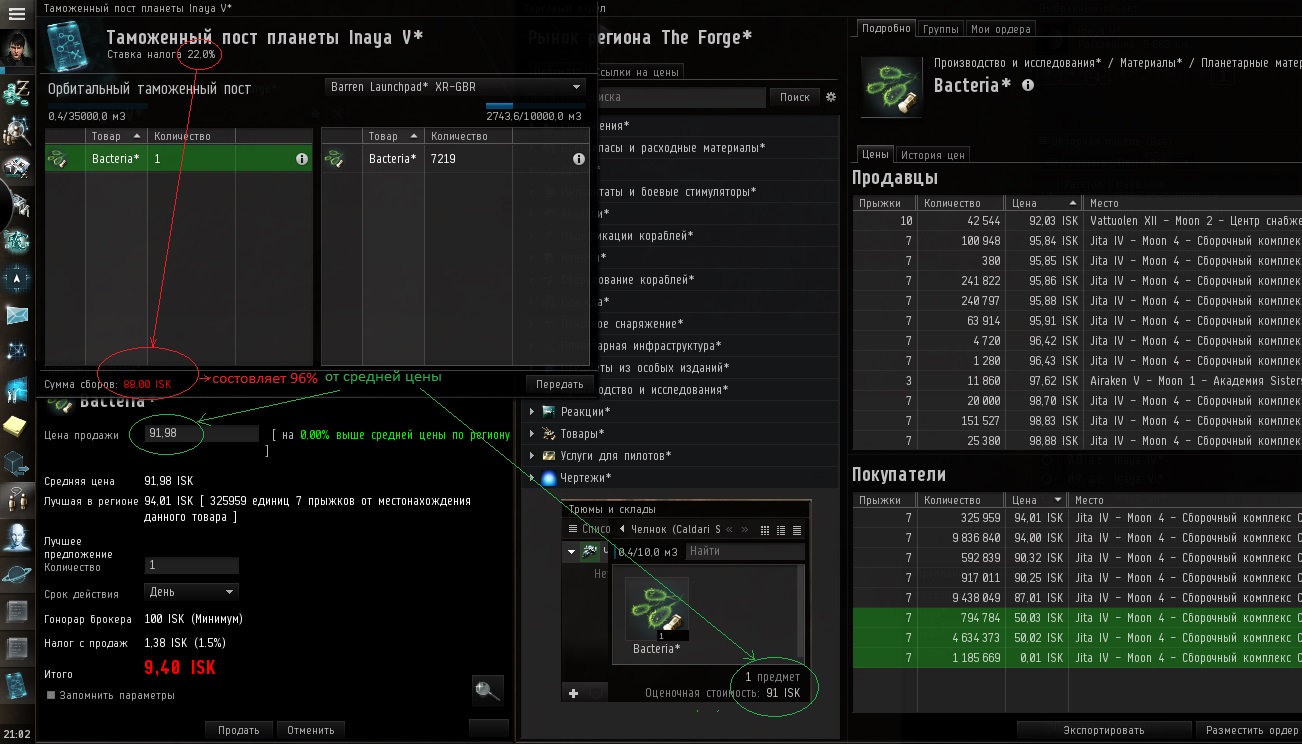1302x744 pixels.
Task: Click the Количество input field in sell window
Action: pyautogui.click(x=191, y=565)
